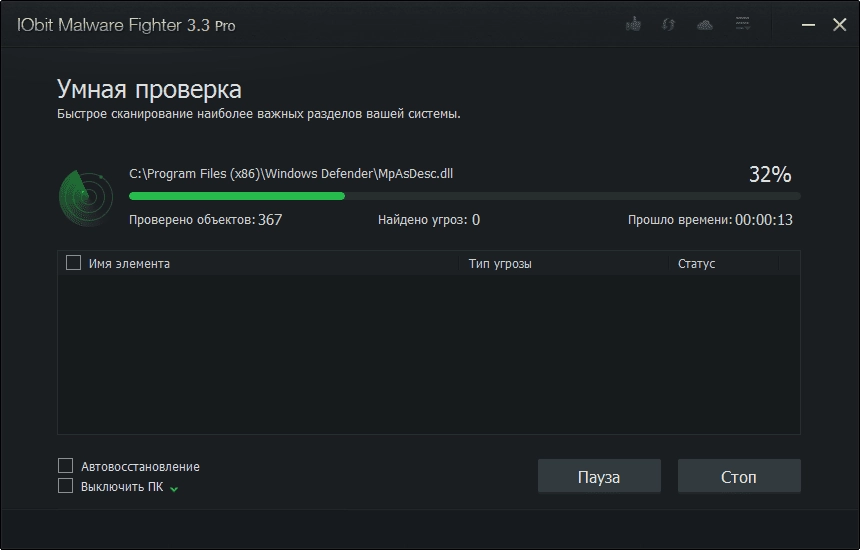Image resolution: width=860 pixels, height=550 pixels.
Task: Click the green radar scanning icon
Action: click(x=86, y=198)
